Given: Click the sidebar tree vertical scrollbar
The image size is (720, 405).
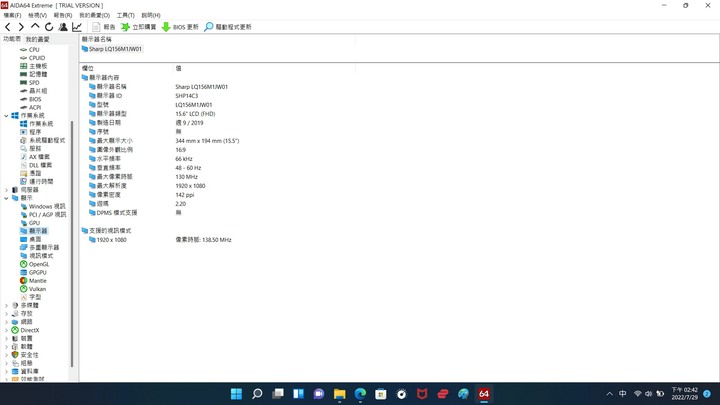Looking at the screenshot, I should pyautogui.click(x=72, y=243).
